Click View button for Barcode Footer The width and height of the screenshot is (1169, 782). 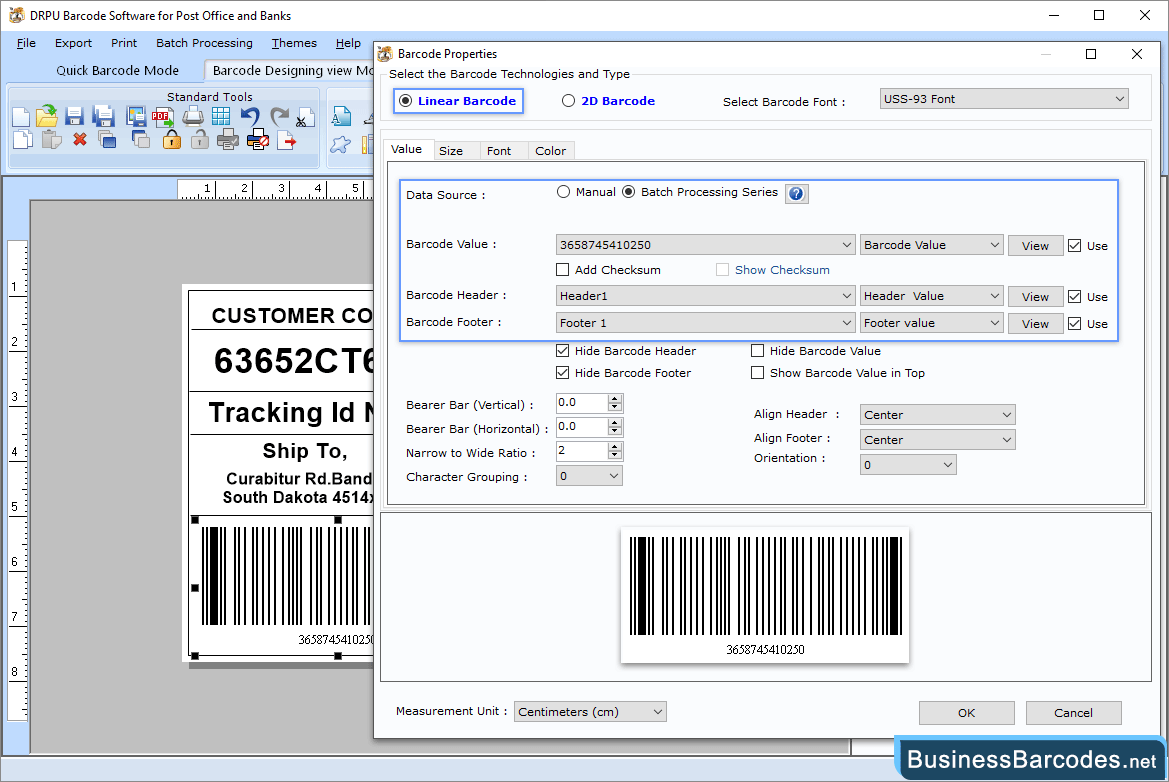(x=1036, y=324)
